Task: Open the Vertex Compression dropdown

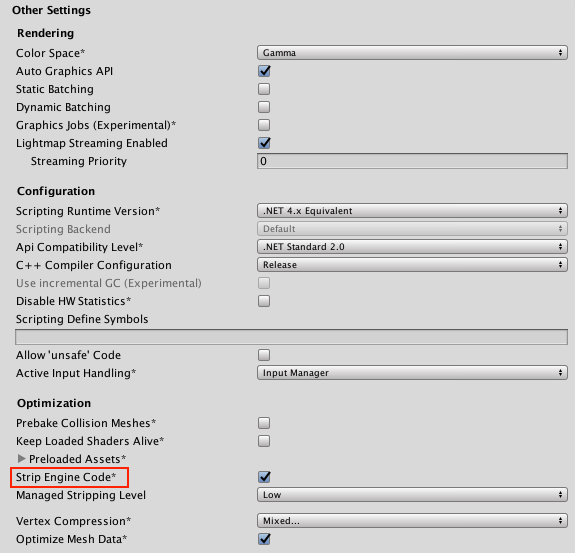Action: coord(412,521)
